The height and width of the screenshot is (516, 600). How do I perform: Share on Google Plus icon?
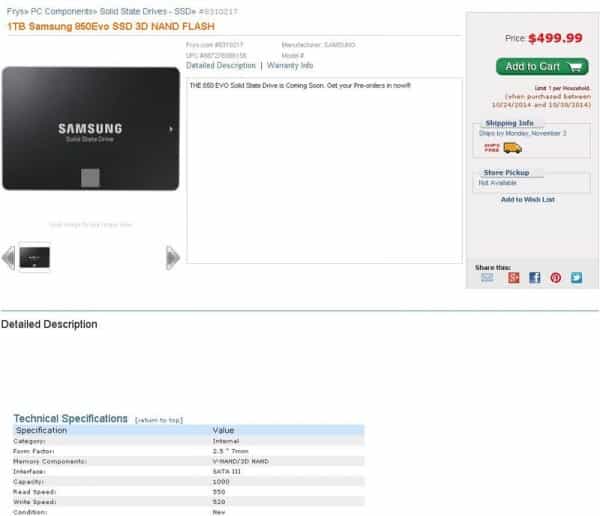point(514,278)
